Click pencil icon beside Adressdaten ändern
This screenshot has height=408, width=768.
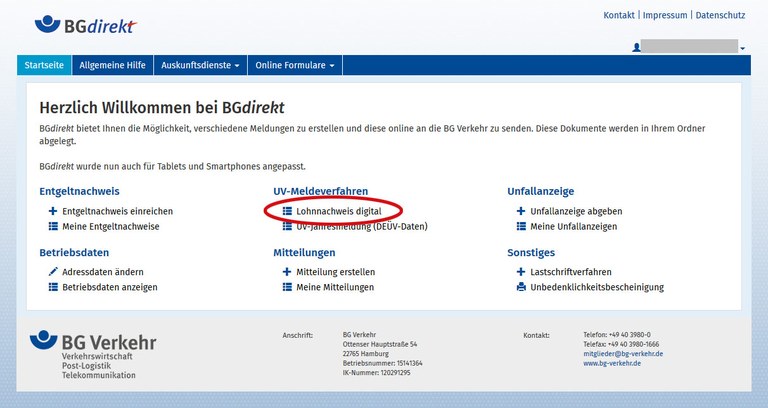pos(53,271)
